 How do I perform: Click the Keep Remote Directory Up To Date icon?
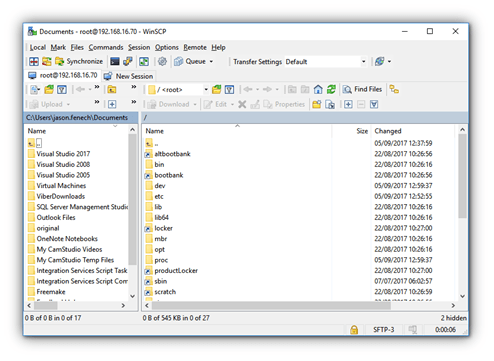pos(144,61)
